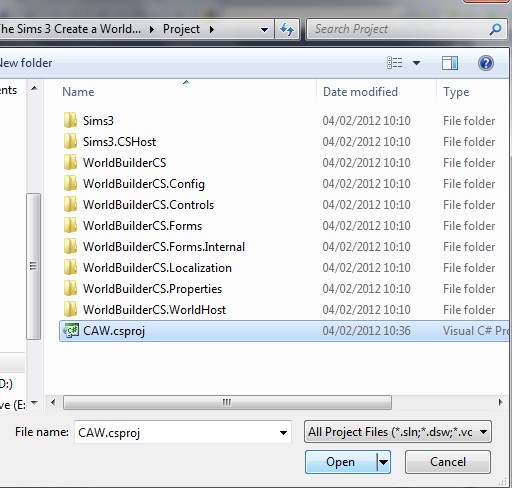Viewport: 512px width, 488px height.
Task: Sort by the Type column header
Action: click(456, 92)
